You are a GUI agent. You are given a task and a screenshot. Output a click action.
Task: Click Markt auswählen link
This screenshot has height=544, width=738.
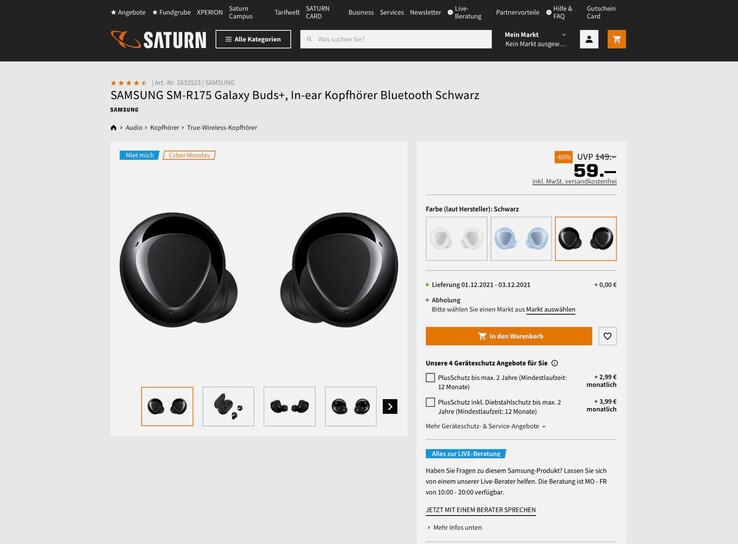click(x=551, y=310)
